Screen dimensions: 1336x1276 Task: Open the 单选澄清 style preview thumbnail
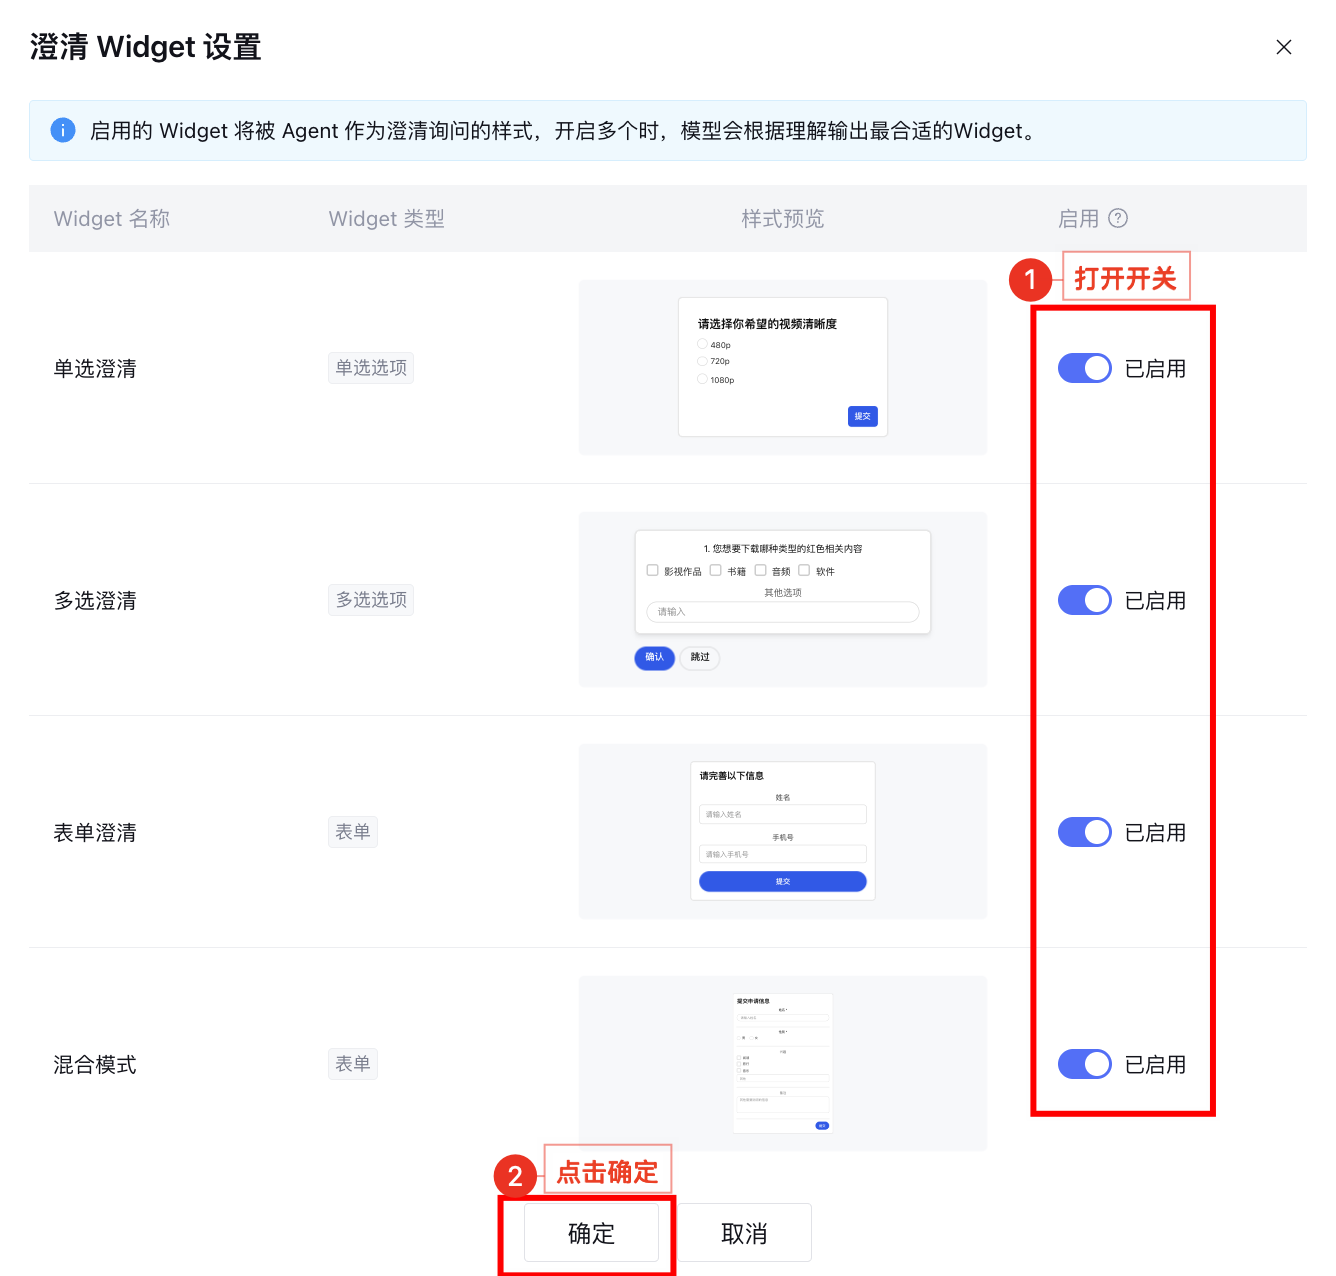782,367
